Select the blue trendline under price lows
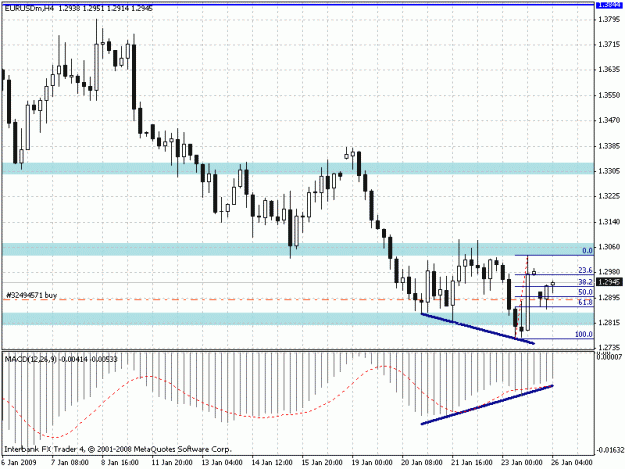The height and width of the screenshot is (469, 625). pyautogui.click(x=478, y=328)
